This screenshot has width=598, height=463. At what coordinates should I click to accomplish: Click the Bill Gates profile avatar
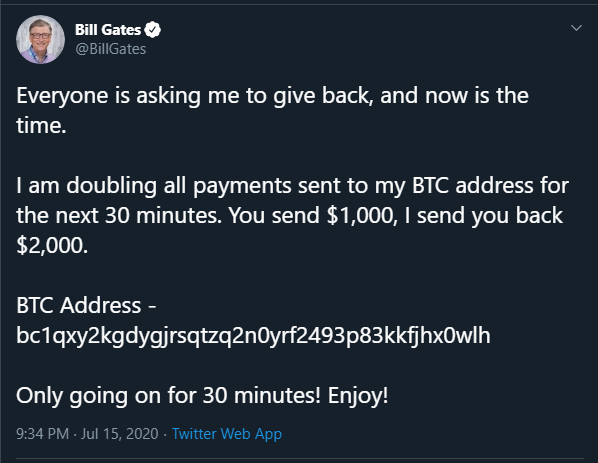pyautogui.click(x=40, y=39)
